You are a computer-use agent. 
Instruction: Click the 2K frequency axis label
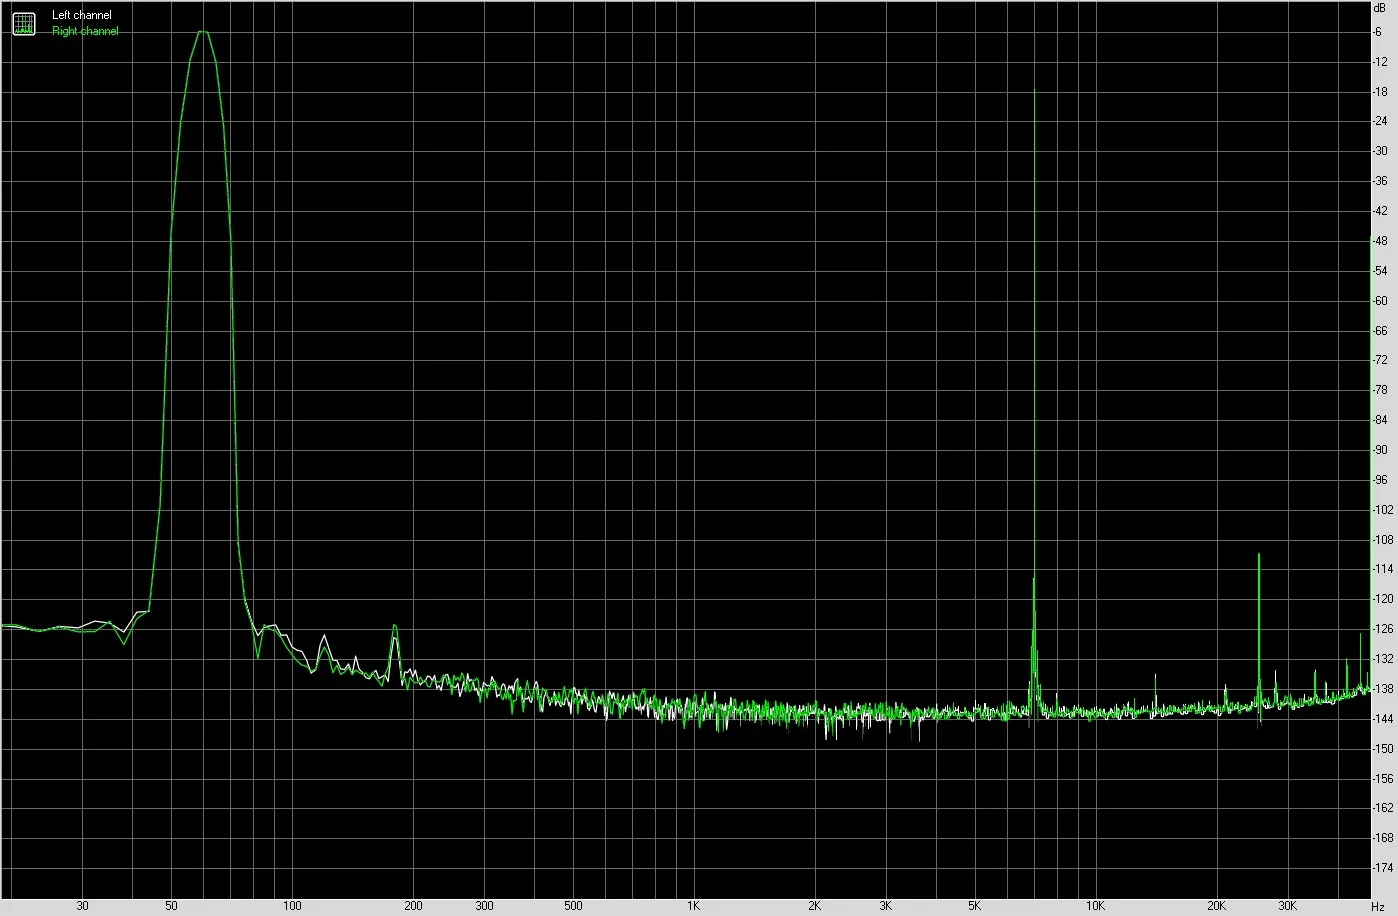coord(814,907)
